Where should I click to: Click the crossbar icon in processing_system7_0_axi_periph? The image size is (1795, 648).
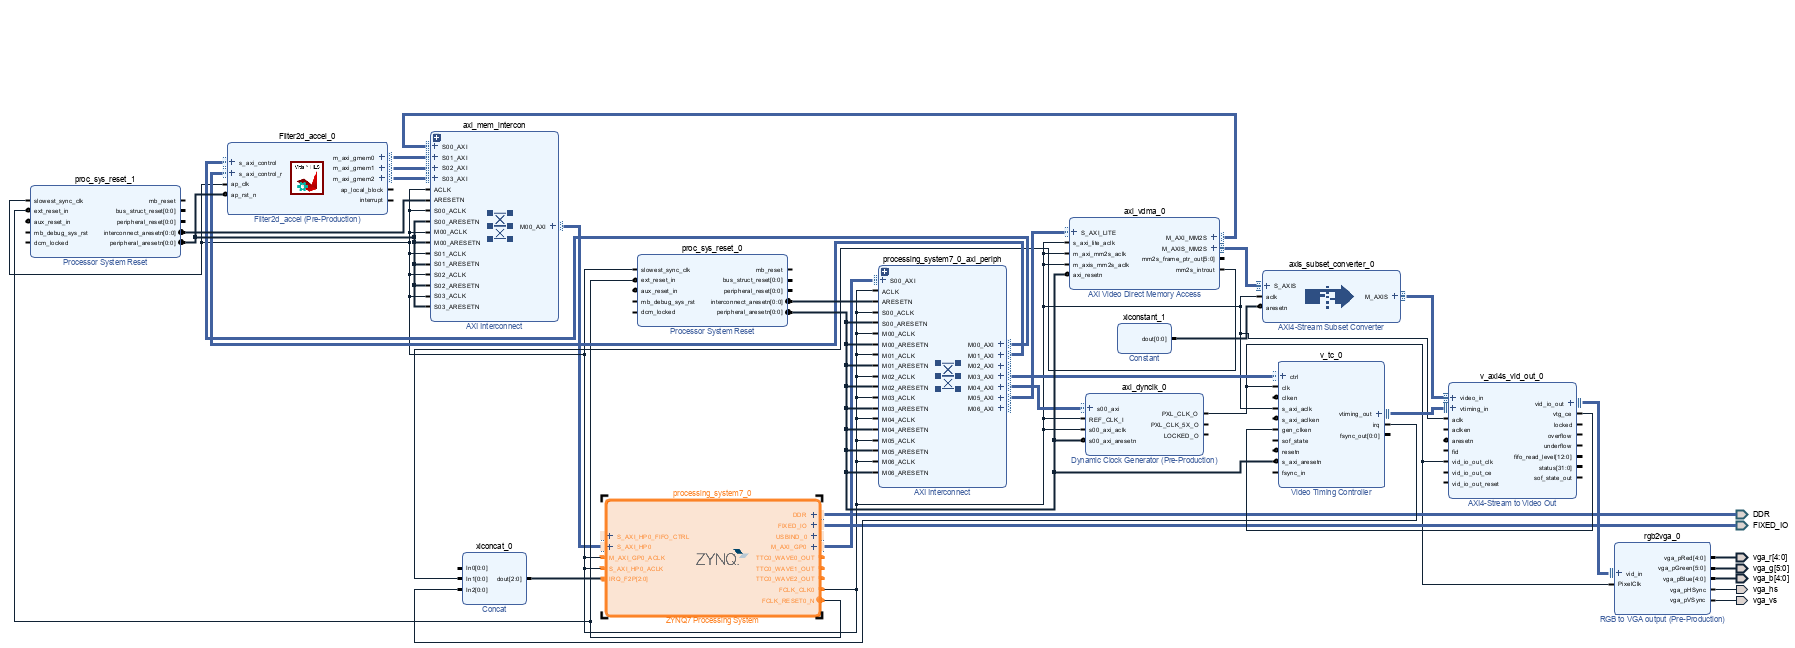[x=948, y=376]
